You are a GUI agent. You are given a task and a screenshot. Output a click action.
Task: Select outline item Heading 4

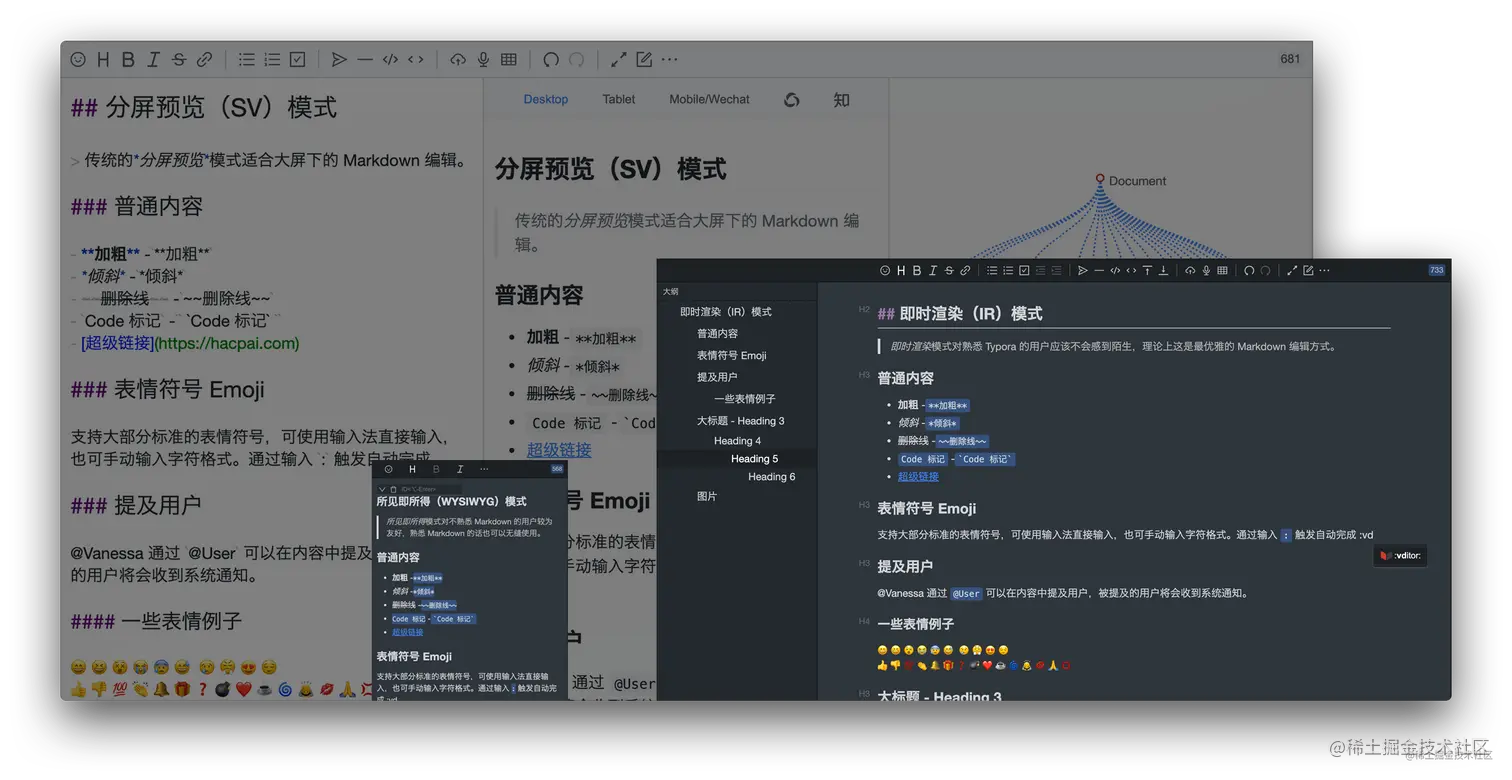point(738,441)
